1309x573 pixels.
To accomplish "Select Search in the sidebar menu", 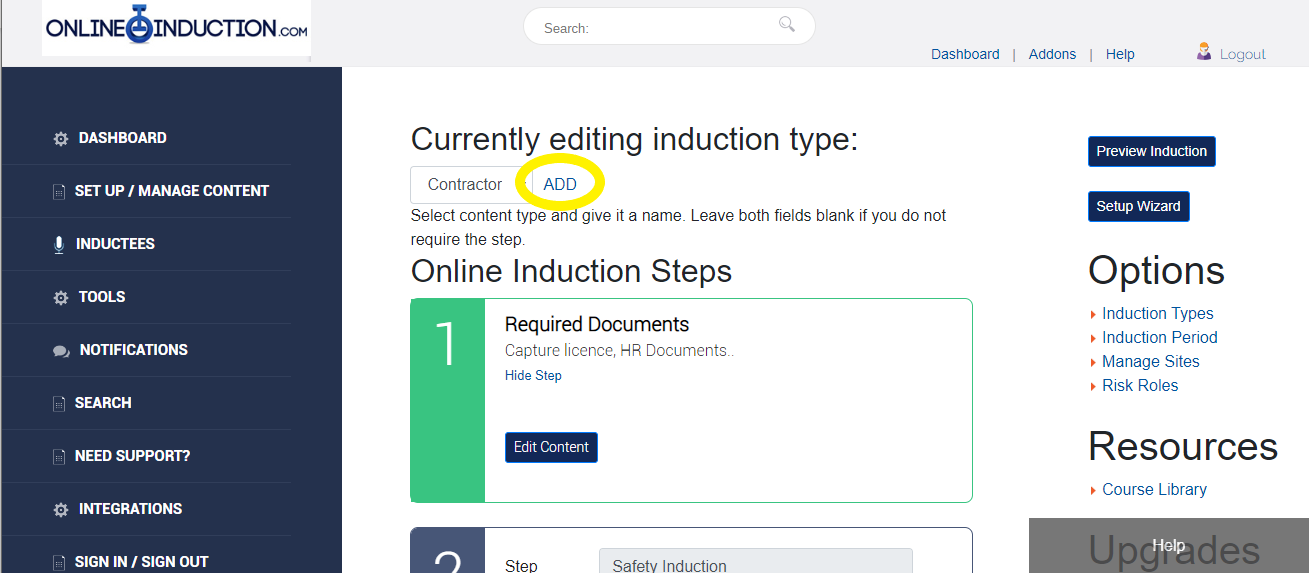I will 103,403.
